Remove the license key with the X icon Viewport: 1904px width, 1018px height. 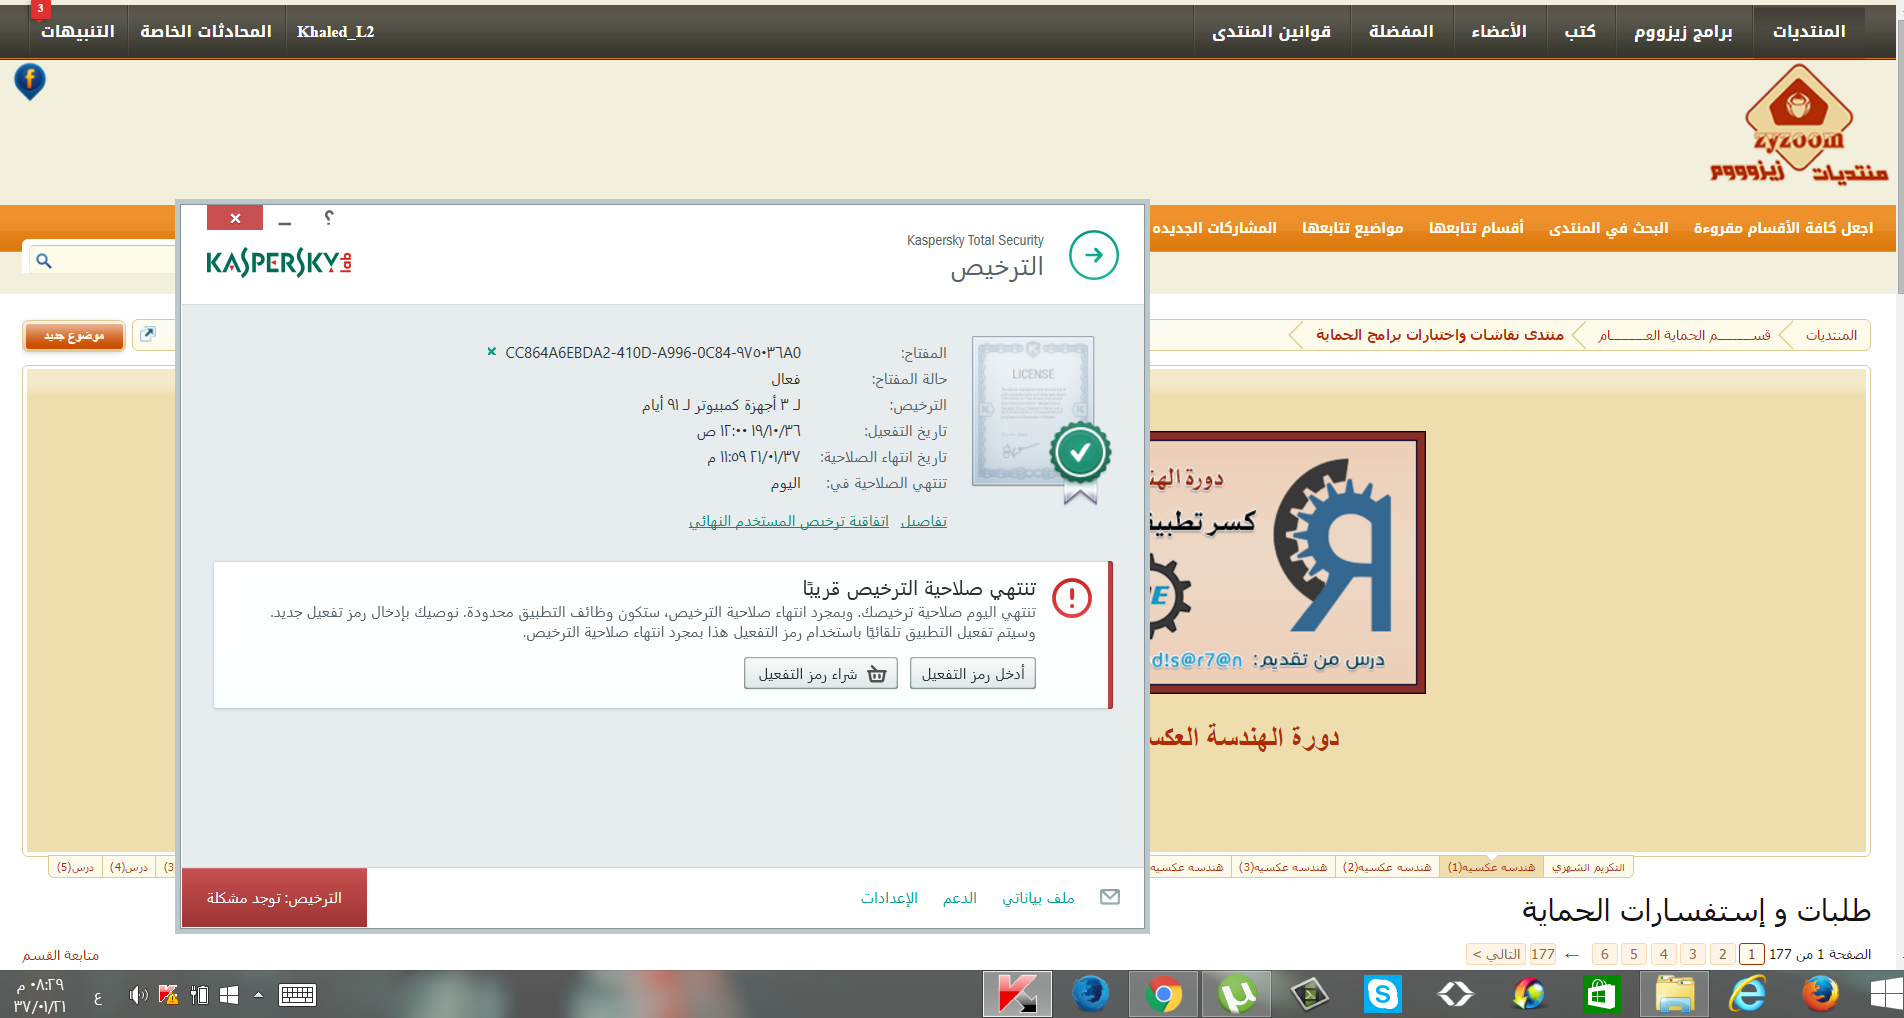491,352
